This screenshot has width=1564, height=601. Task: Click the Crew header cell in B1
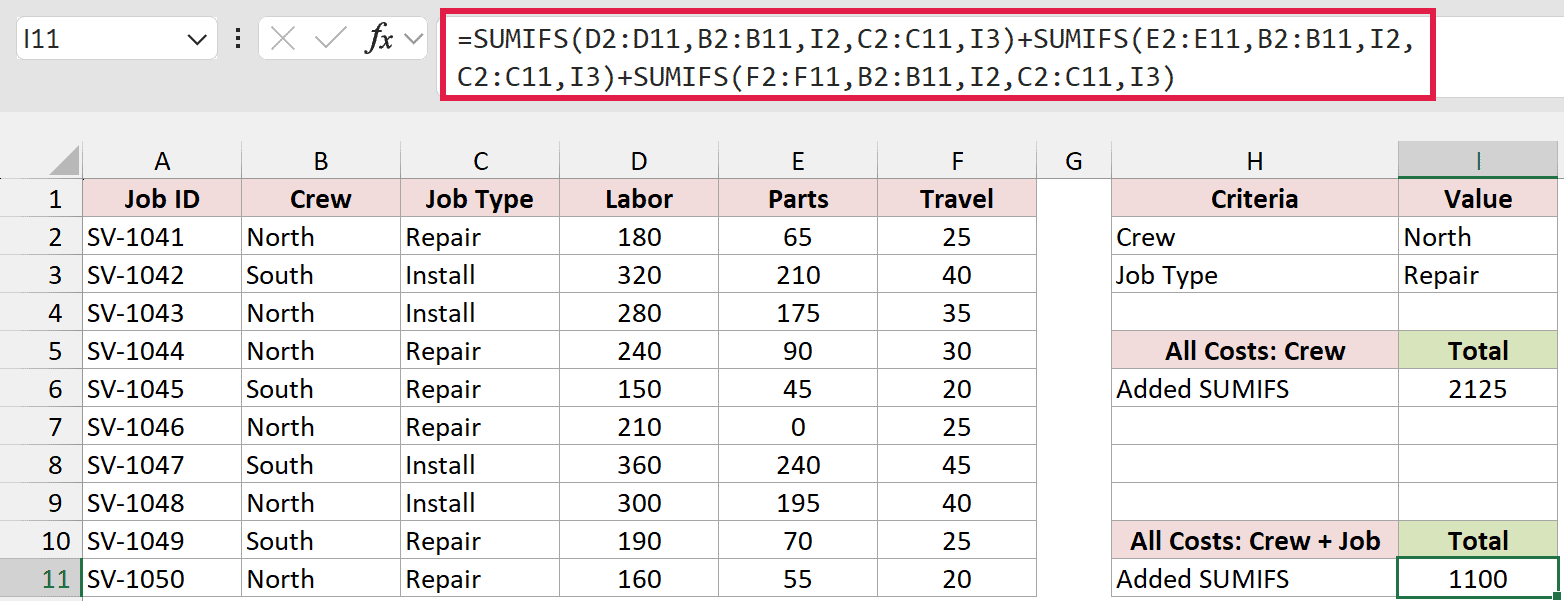point(321,199)
